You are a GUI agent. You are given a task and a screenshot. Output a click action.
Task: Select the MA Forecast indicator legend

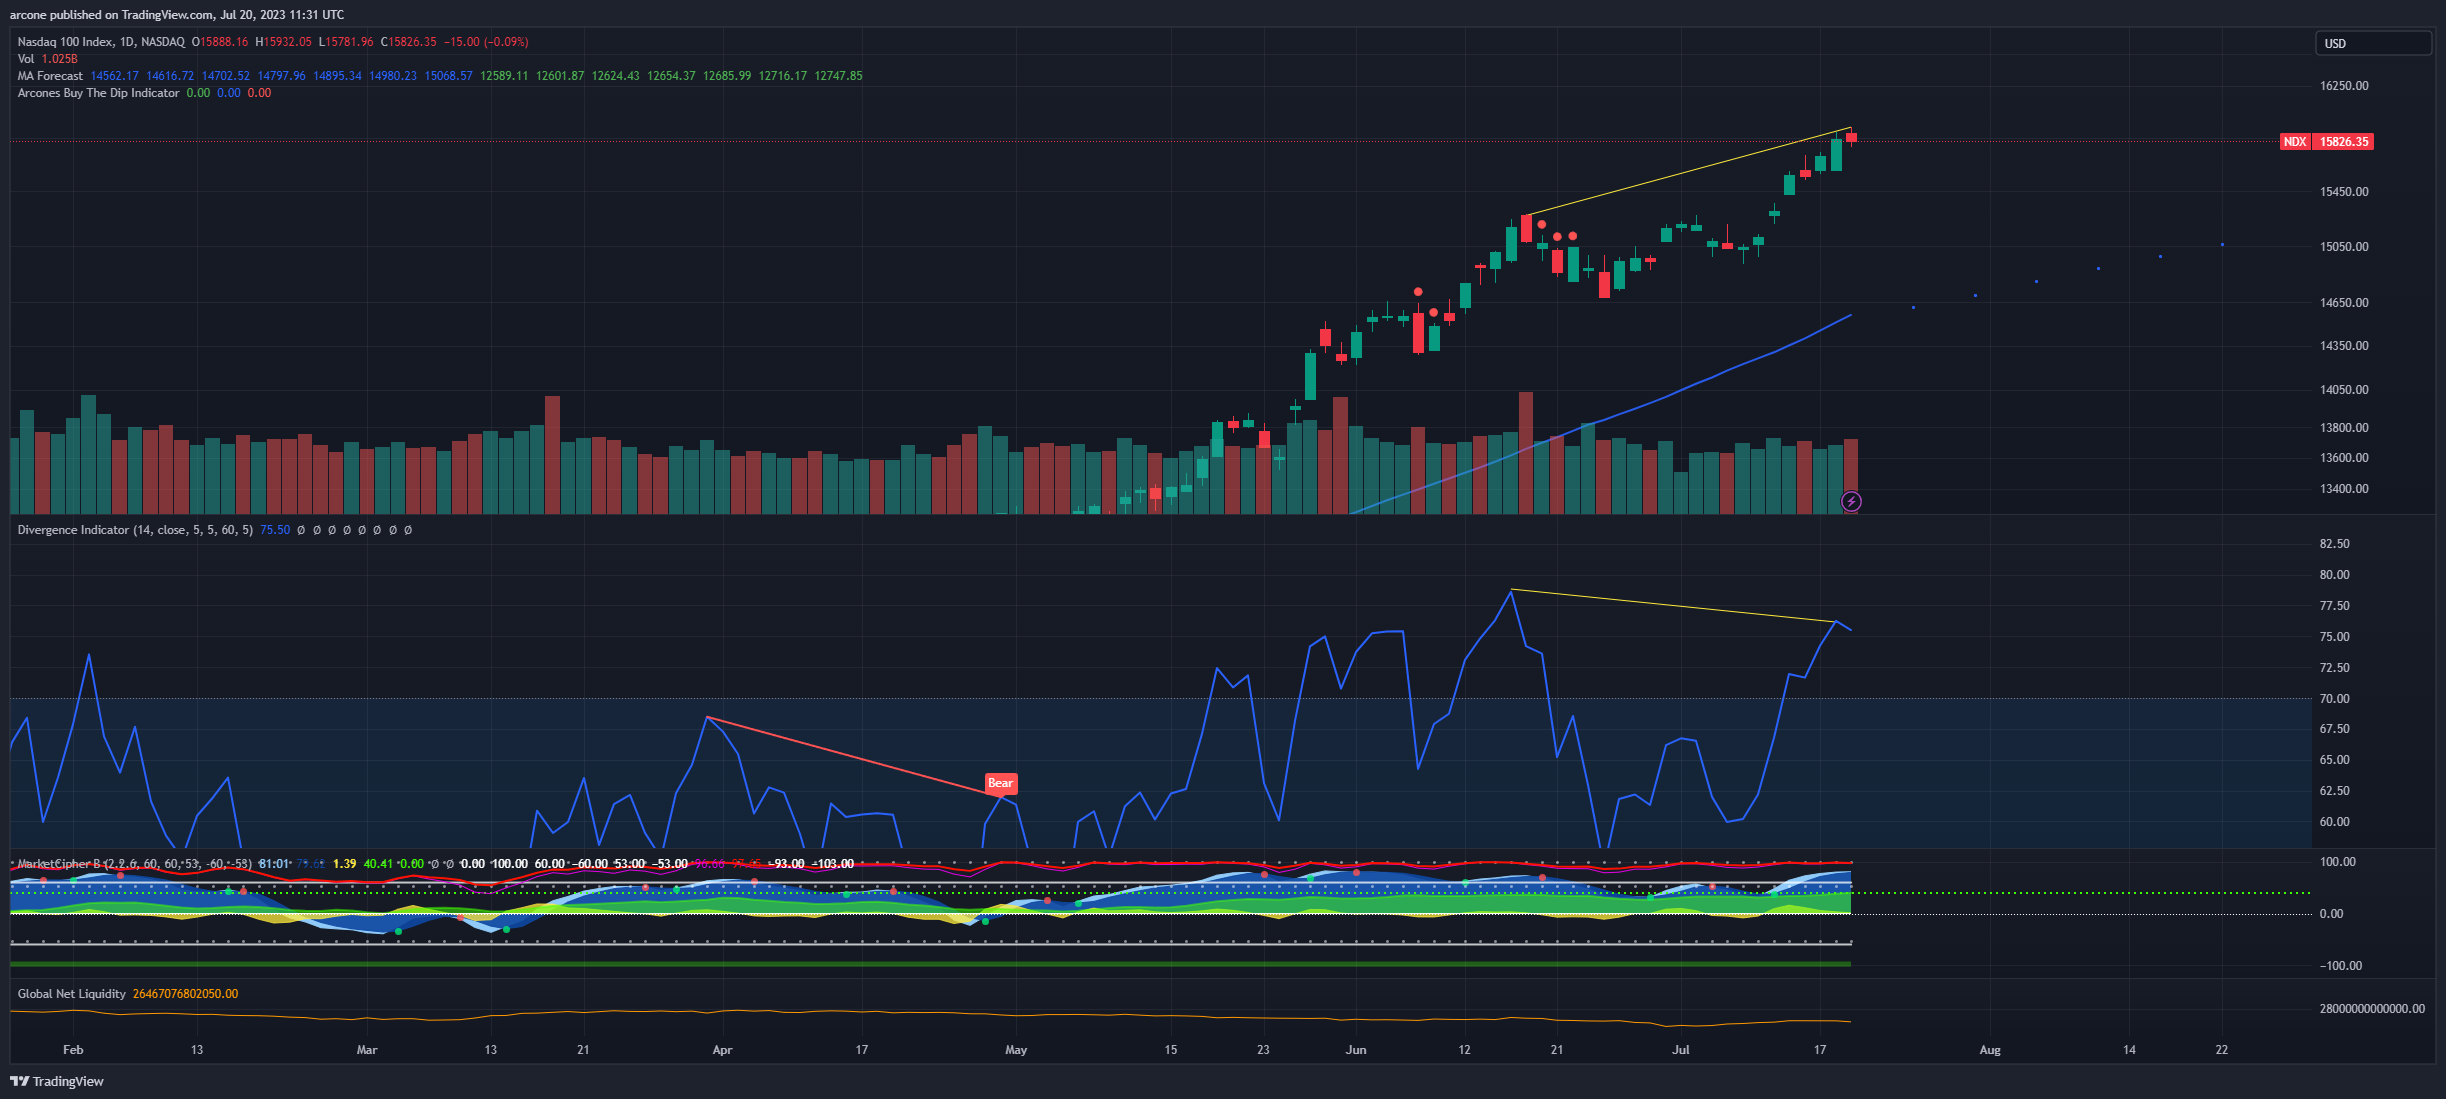(50, 76)
